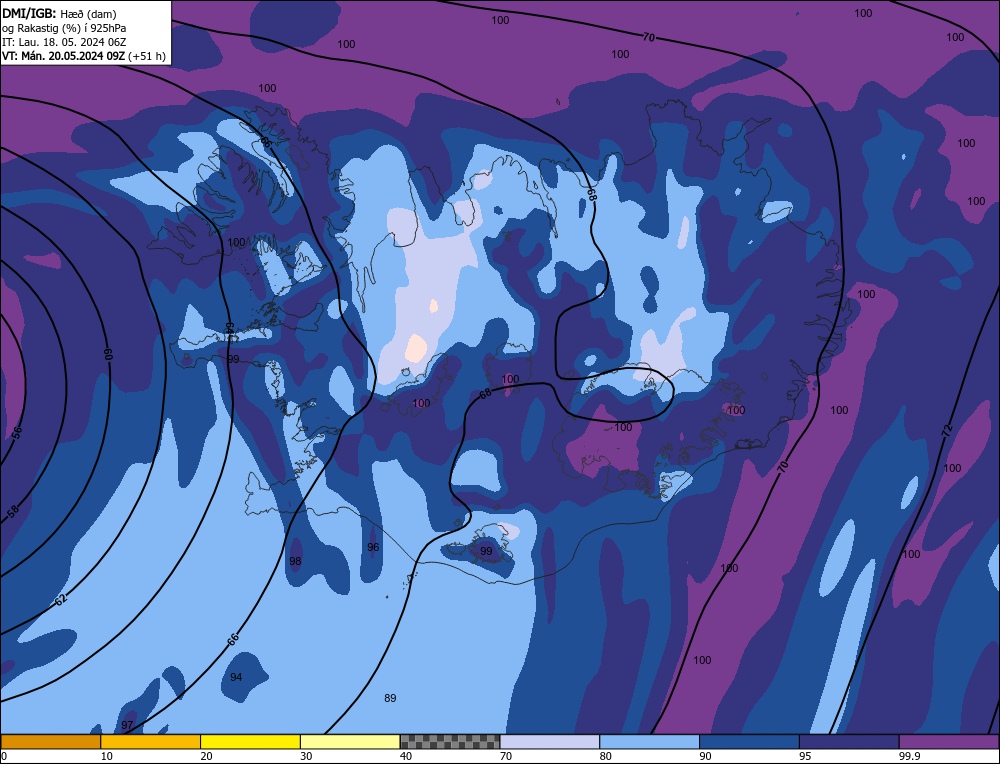This screenshot has height=764, width=1000.
Task: Click the humidity value '96' on the map
Action: [x=373, y=547]
